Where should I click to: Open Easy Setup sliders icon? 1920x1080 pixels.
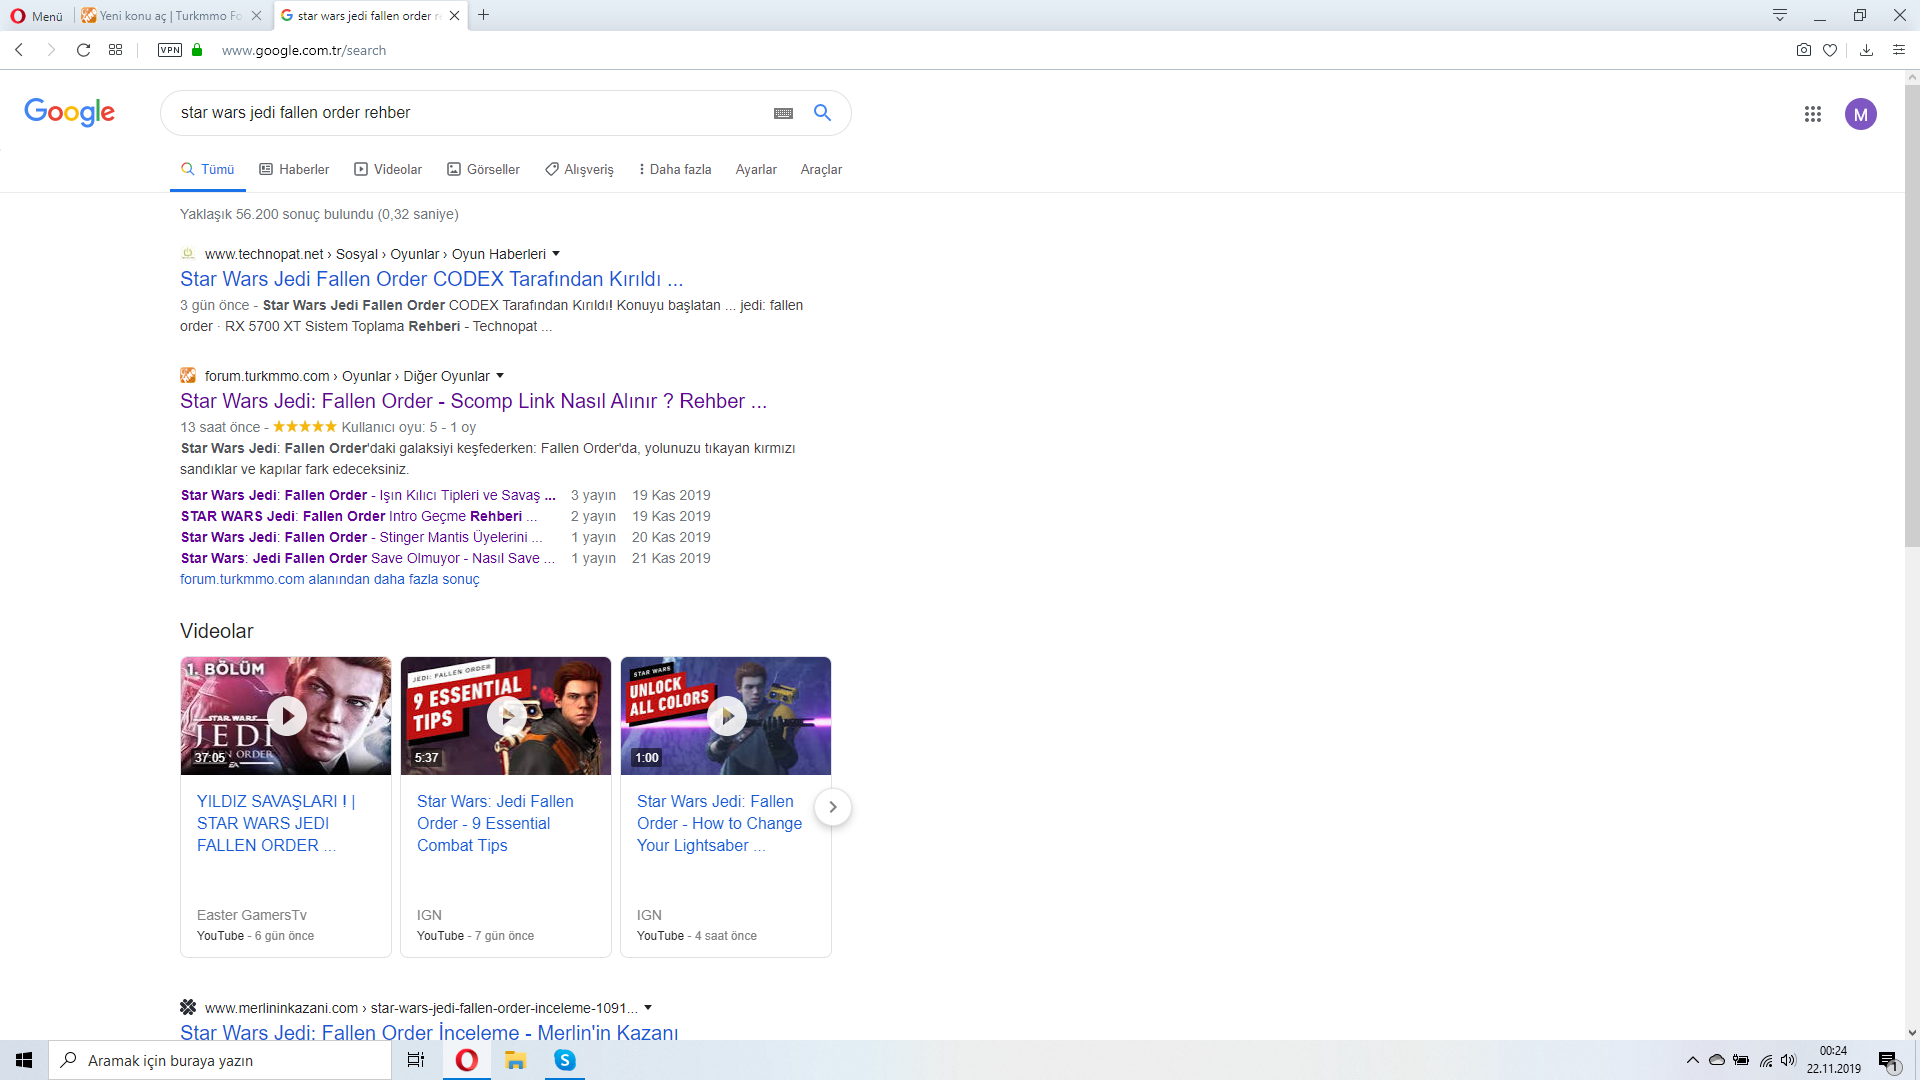tap(1899, 50)
